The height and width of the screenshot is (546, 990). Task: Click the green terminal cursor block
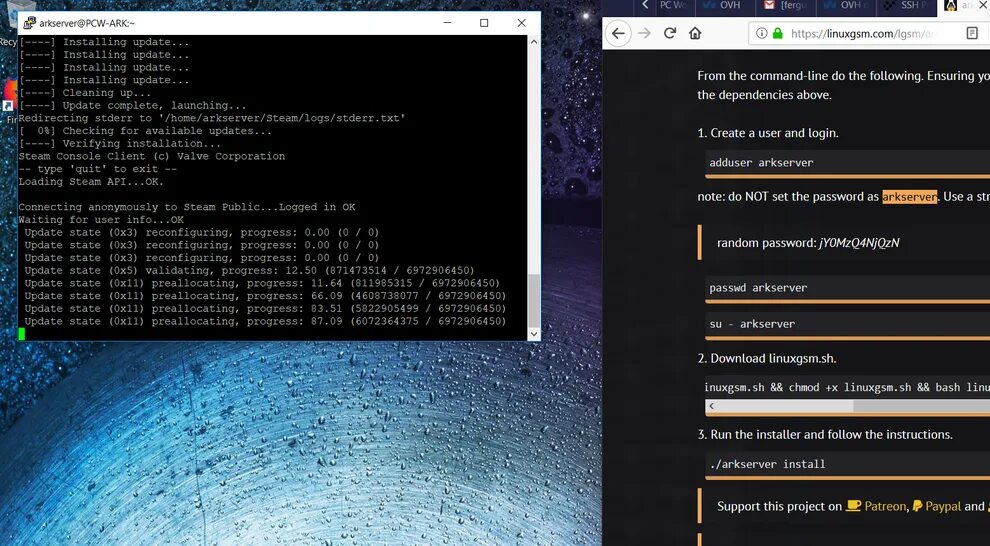(x=21, y=334)
